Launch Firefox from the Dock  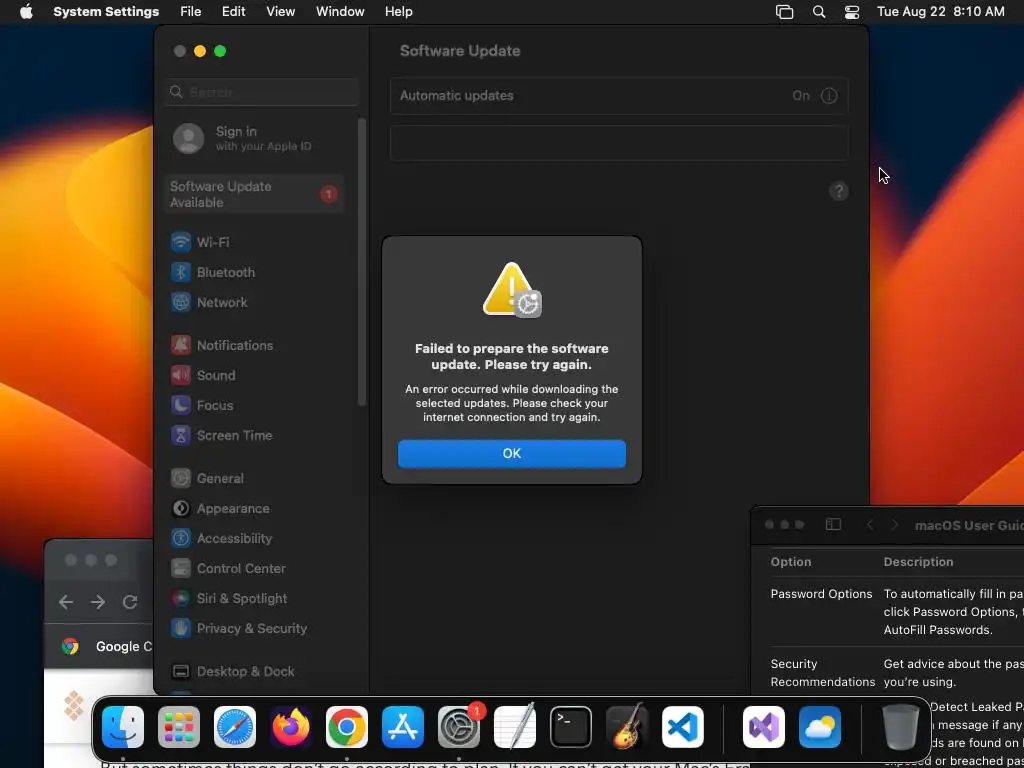click(291, 727)
